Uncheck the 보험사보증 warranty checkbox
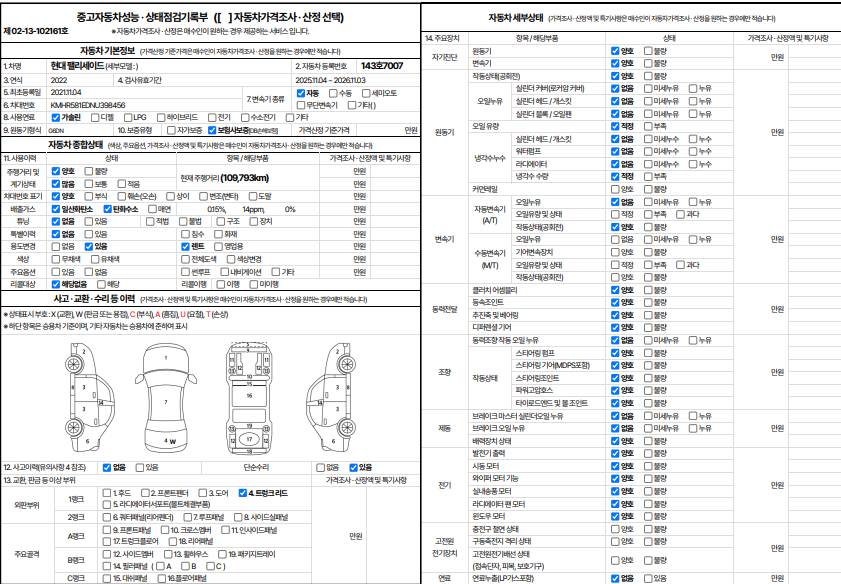The width and height of the screenshot is (841, 584). [x=212, y=130]
